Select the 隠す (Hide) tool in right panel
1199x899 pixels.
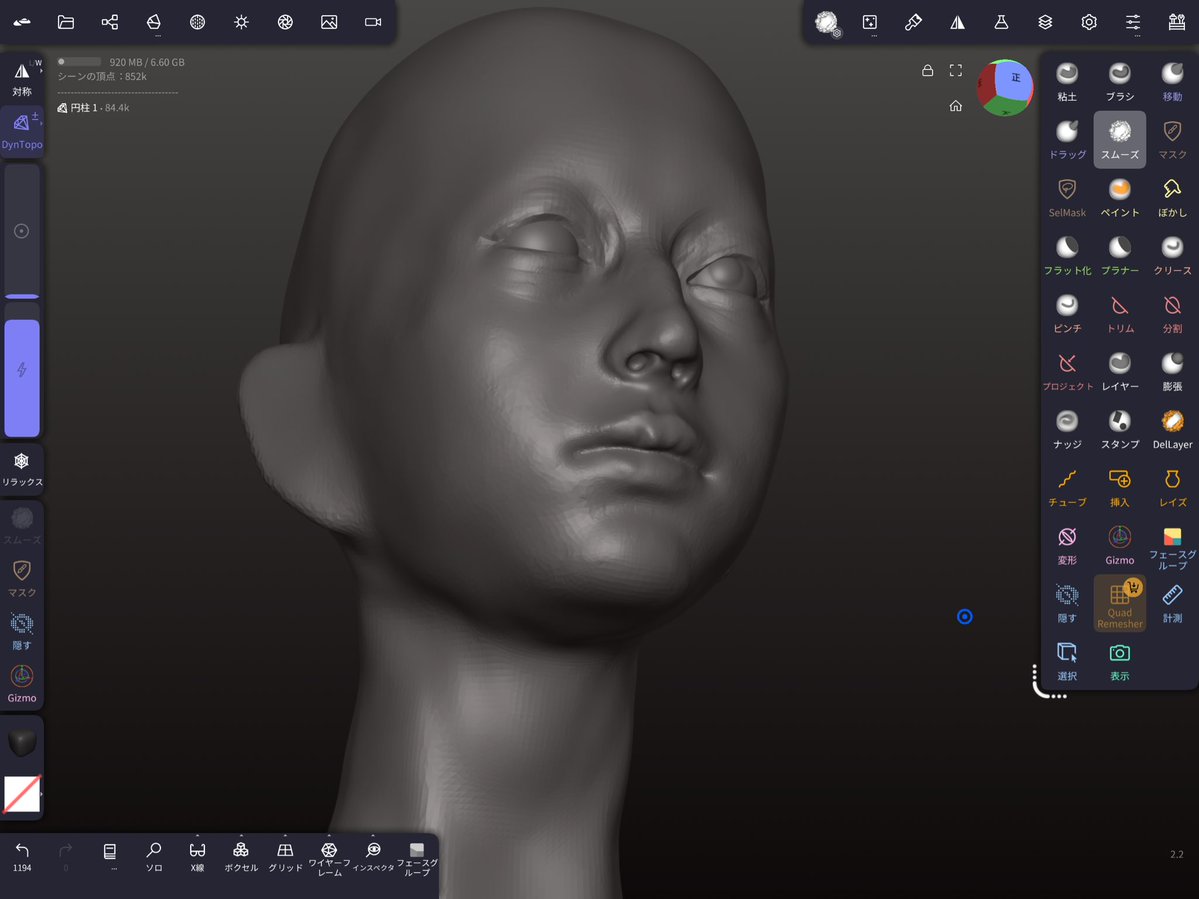[1067, 604]
